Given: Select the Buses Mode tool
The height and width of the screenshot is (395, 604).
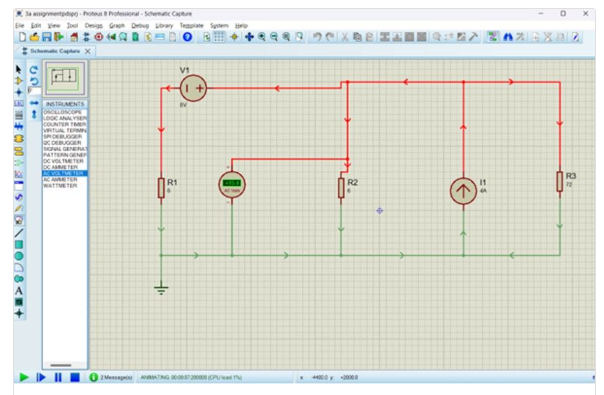Looking at the screenshot, I should (18, 126).
